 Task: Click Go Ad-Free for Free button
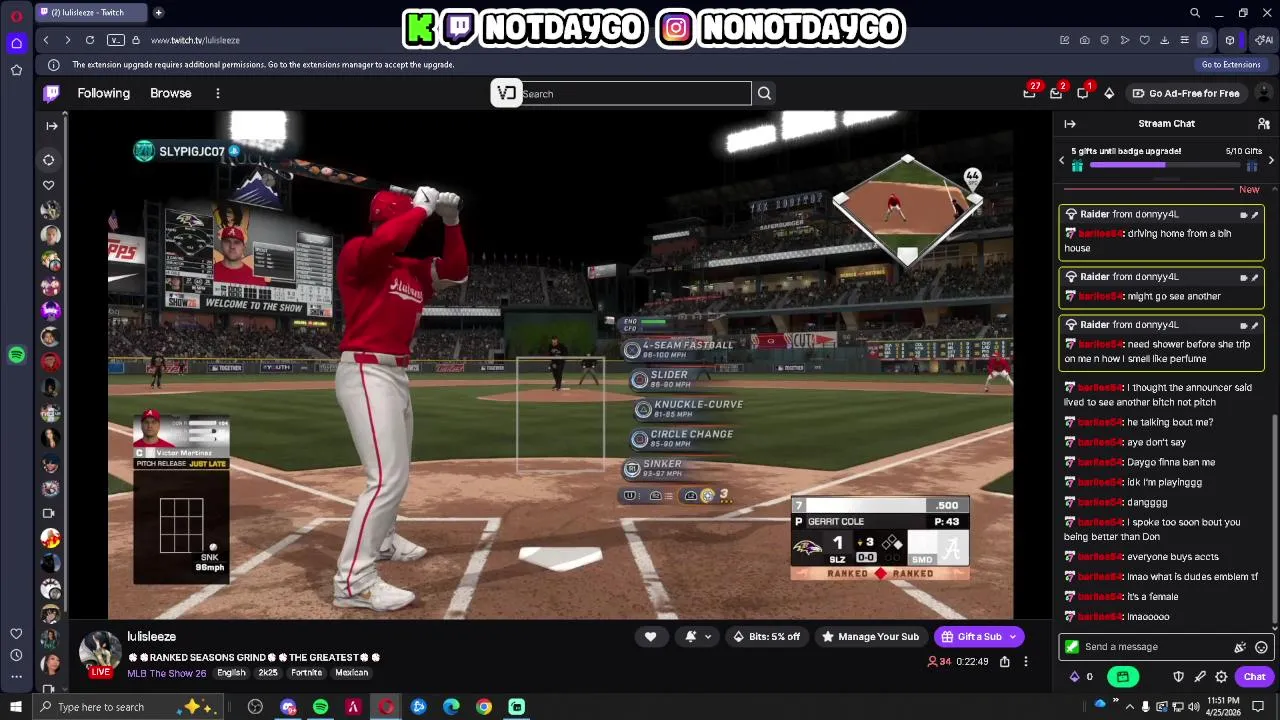(x=1186, y=93)
